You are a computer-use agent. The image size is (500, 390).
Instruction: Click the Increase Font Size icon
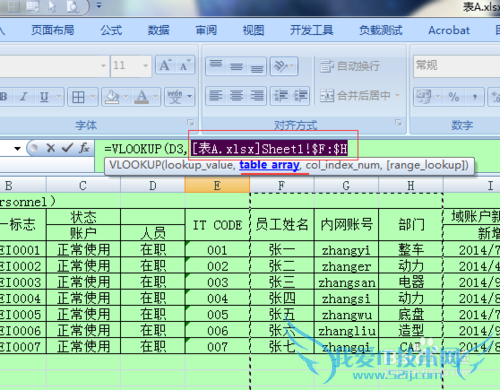pyautogui.click(x=165, y=65)
